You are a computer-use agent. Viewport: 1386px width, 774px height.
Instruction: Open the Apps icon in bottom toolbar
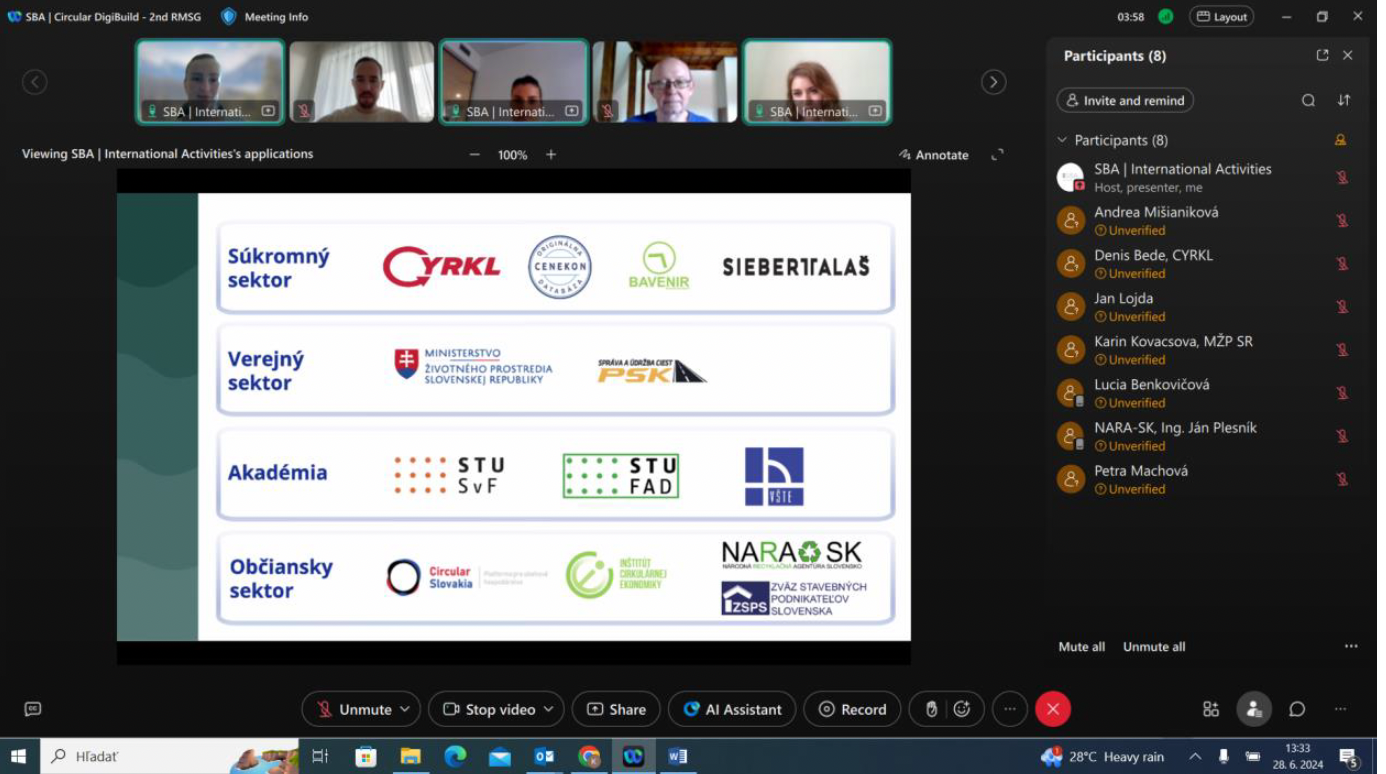[1211, 709]
